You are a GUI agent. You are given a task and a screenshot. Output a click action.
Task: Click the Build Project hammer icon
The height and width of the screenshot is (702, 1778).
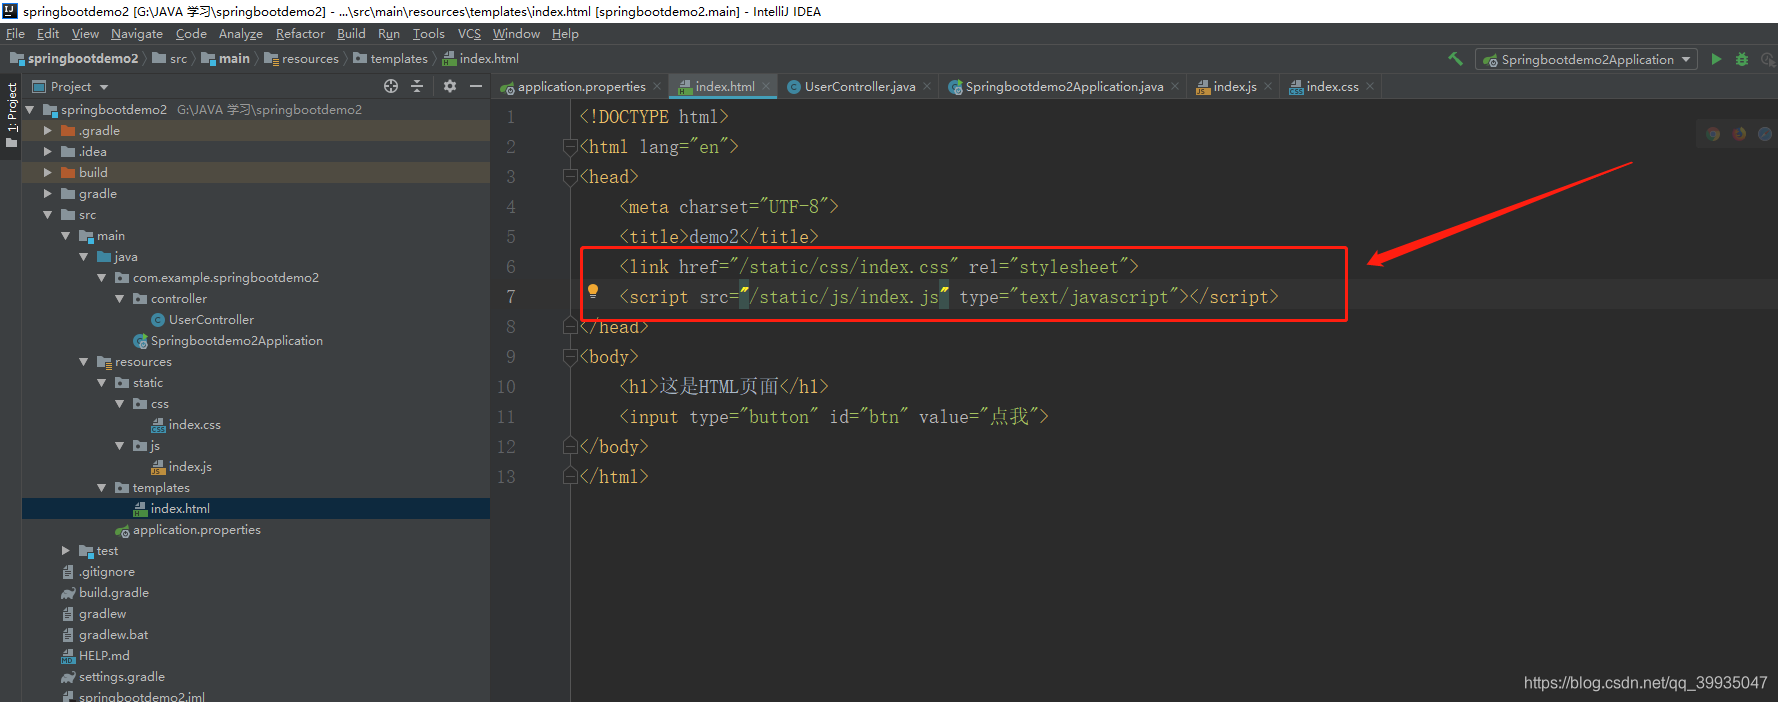[1456, 59]
